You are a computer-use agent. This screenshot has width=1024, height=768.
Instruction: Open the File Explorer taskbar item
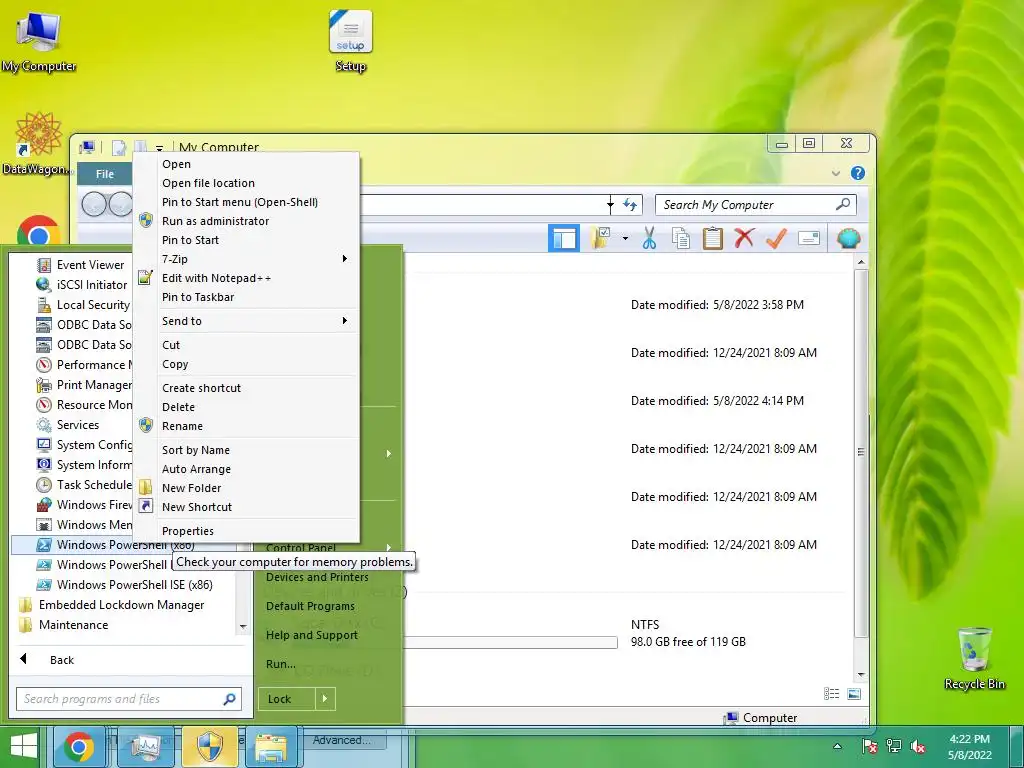270,747
